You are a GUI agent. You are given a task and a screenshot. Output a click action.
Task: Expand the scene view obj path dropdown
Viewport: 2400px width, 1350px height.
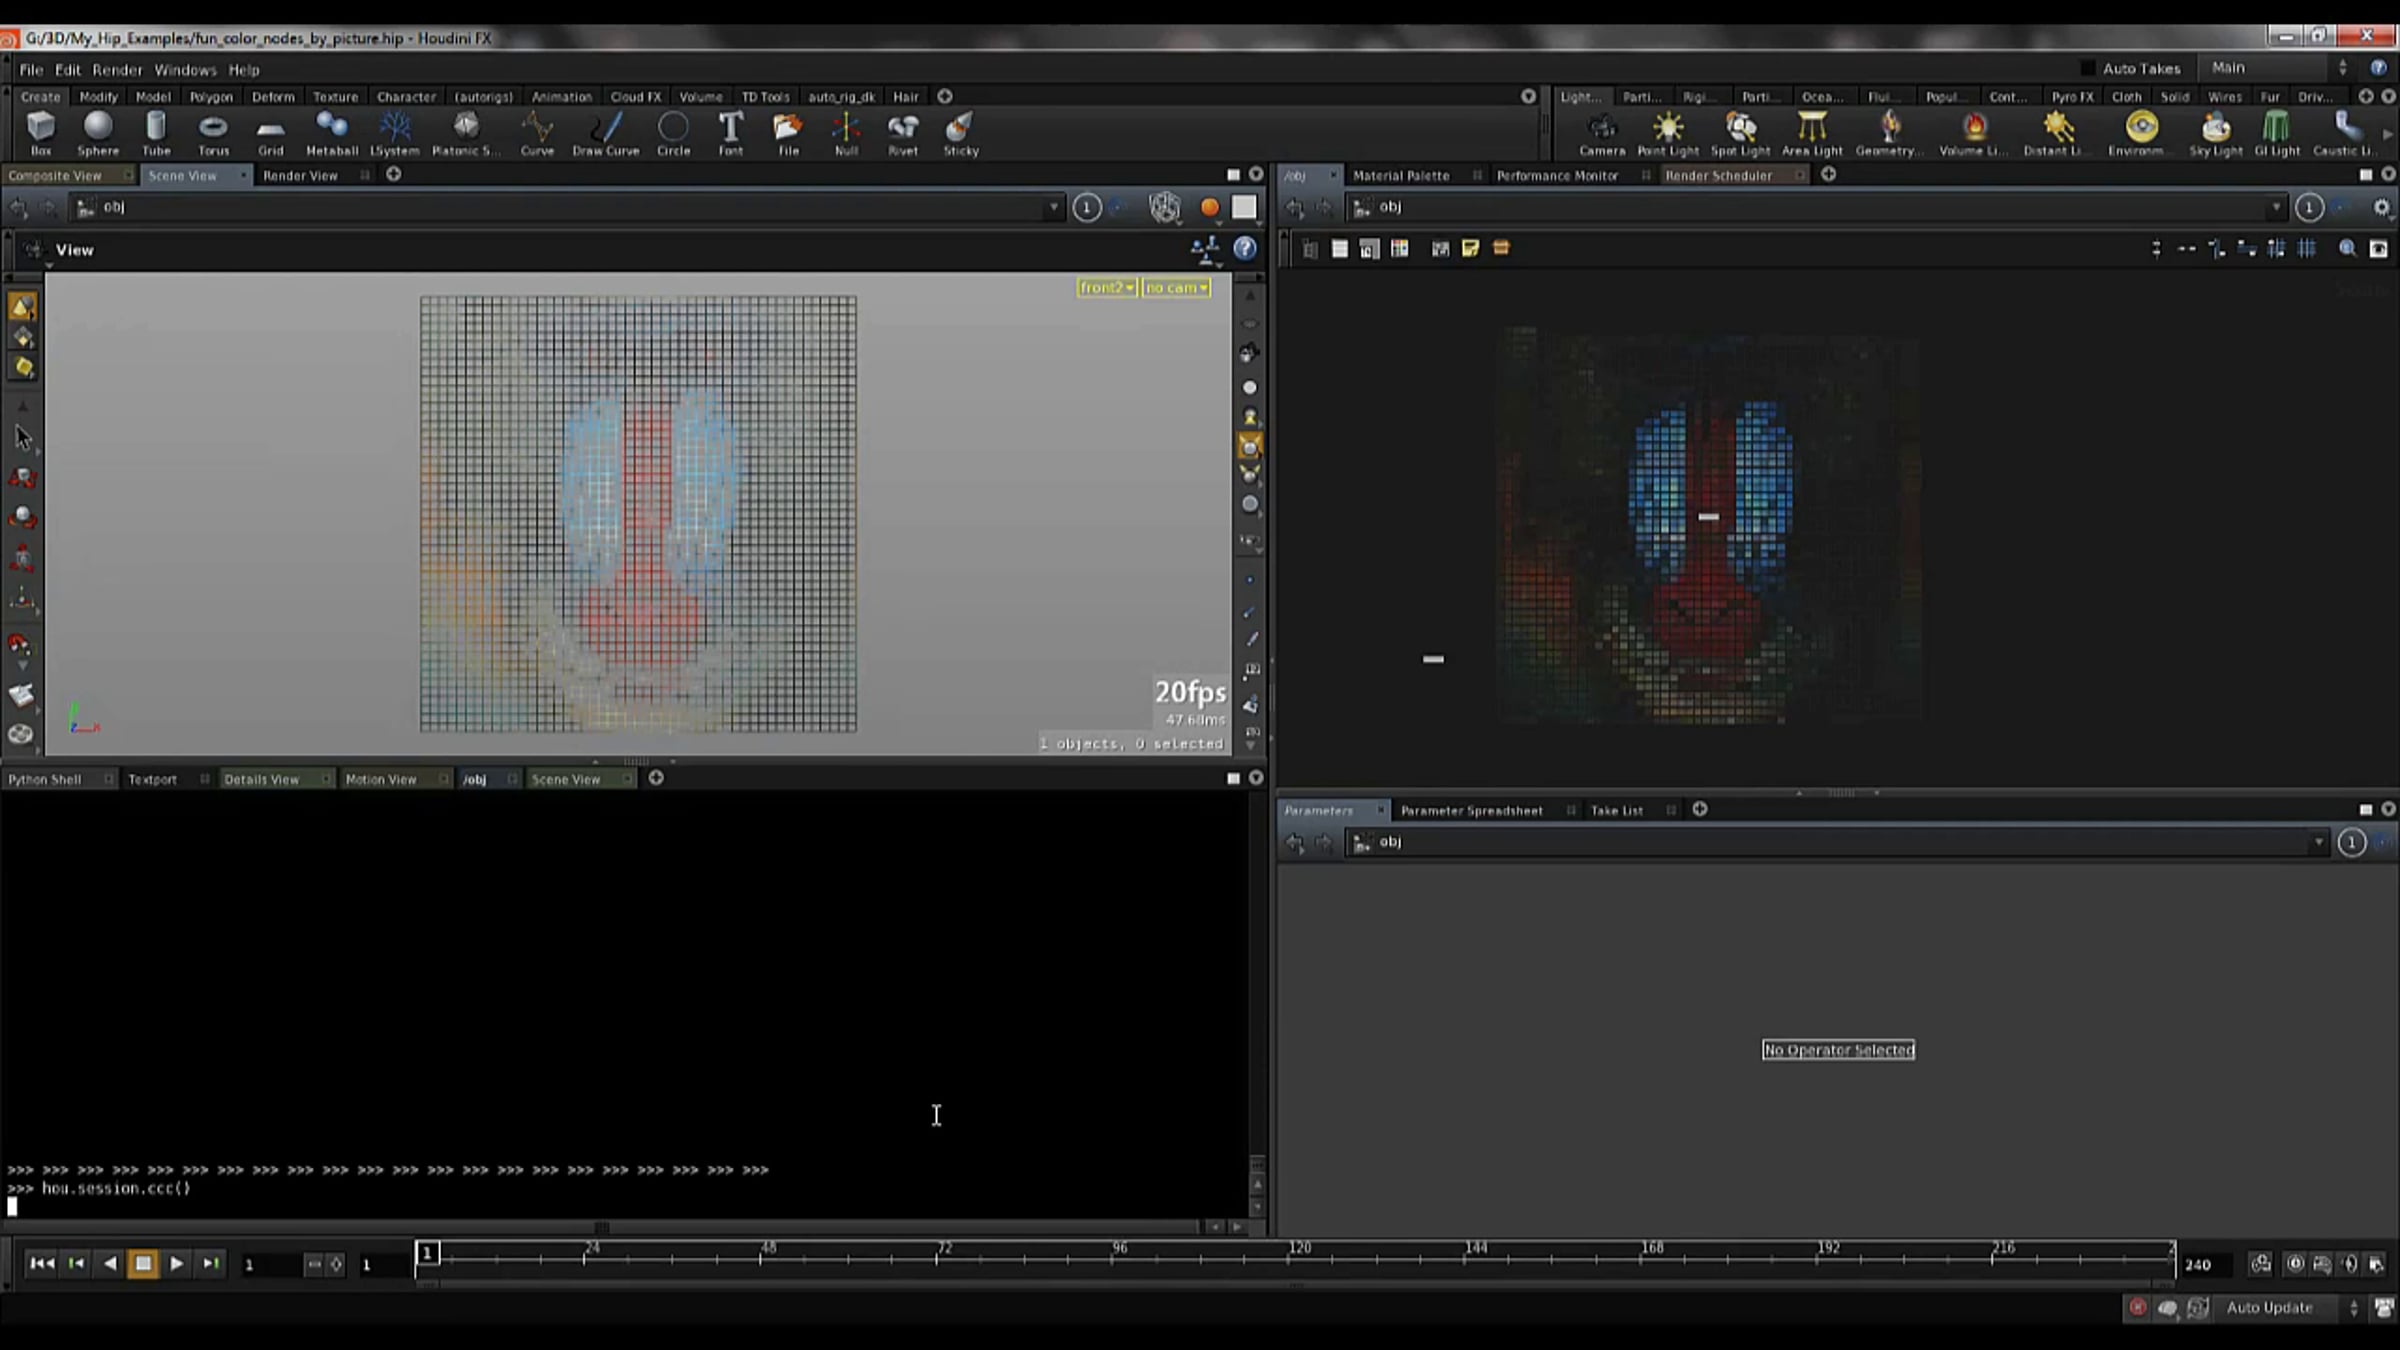(x=1053, y=208)
